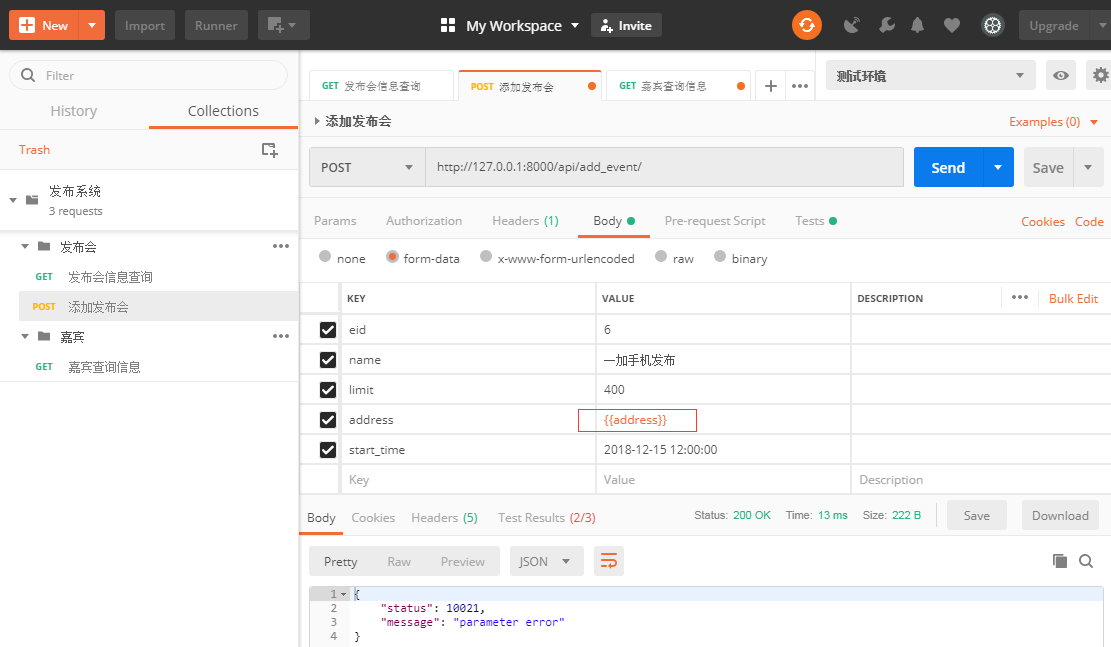Open the new window icon button
Viewport: 1111px width, 647px height.
[283, 26]
